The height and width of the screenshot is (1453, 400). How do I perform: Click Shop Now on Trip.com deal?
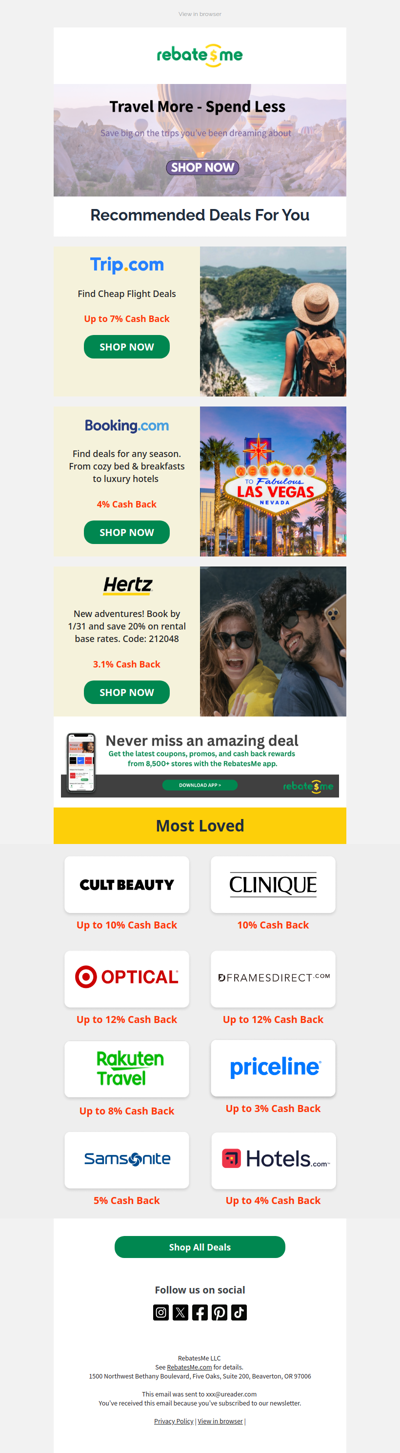coord(127,347)
